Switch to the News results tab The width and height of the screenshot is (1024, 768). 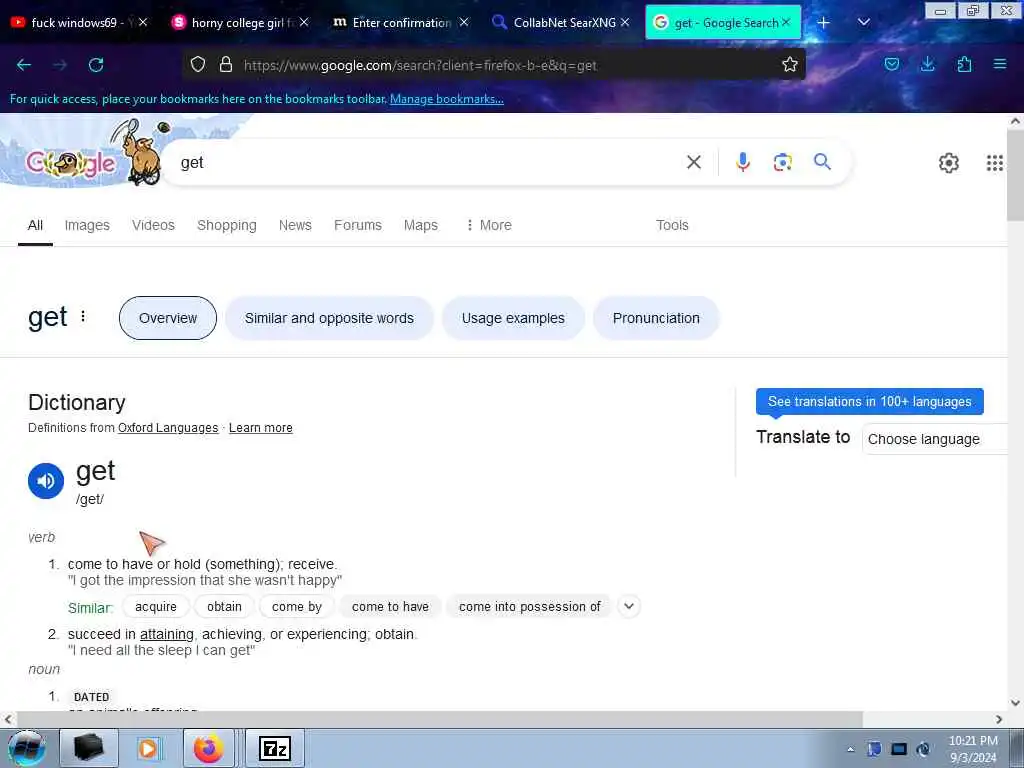tap(295, 225)
